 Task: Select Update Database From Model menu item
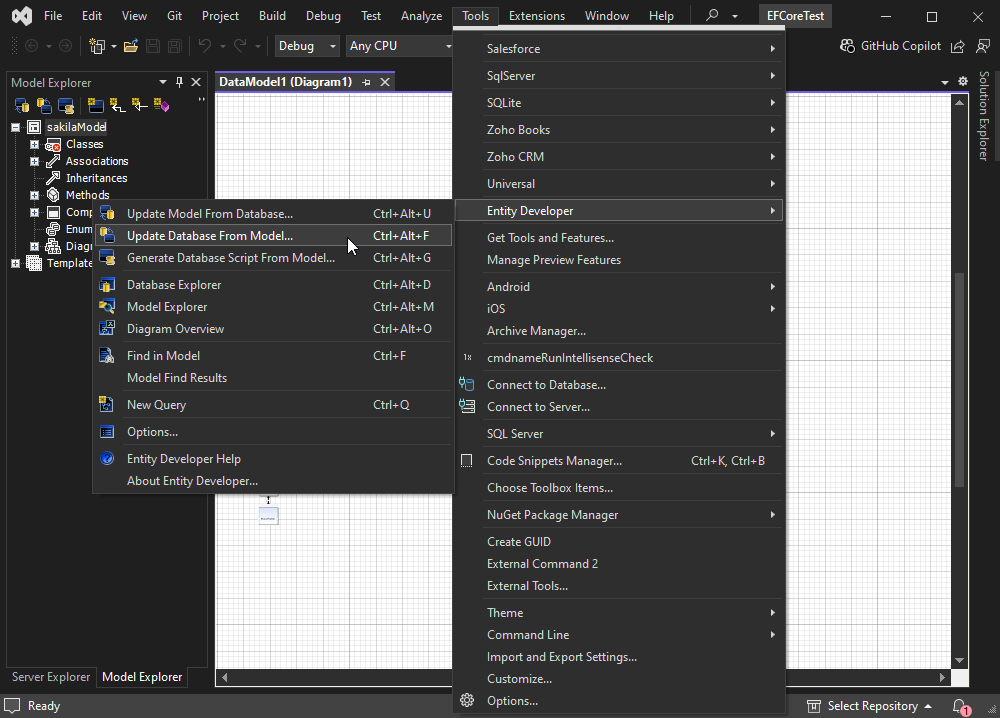pos(210,236)
